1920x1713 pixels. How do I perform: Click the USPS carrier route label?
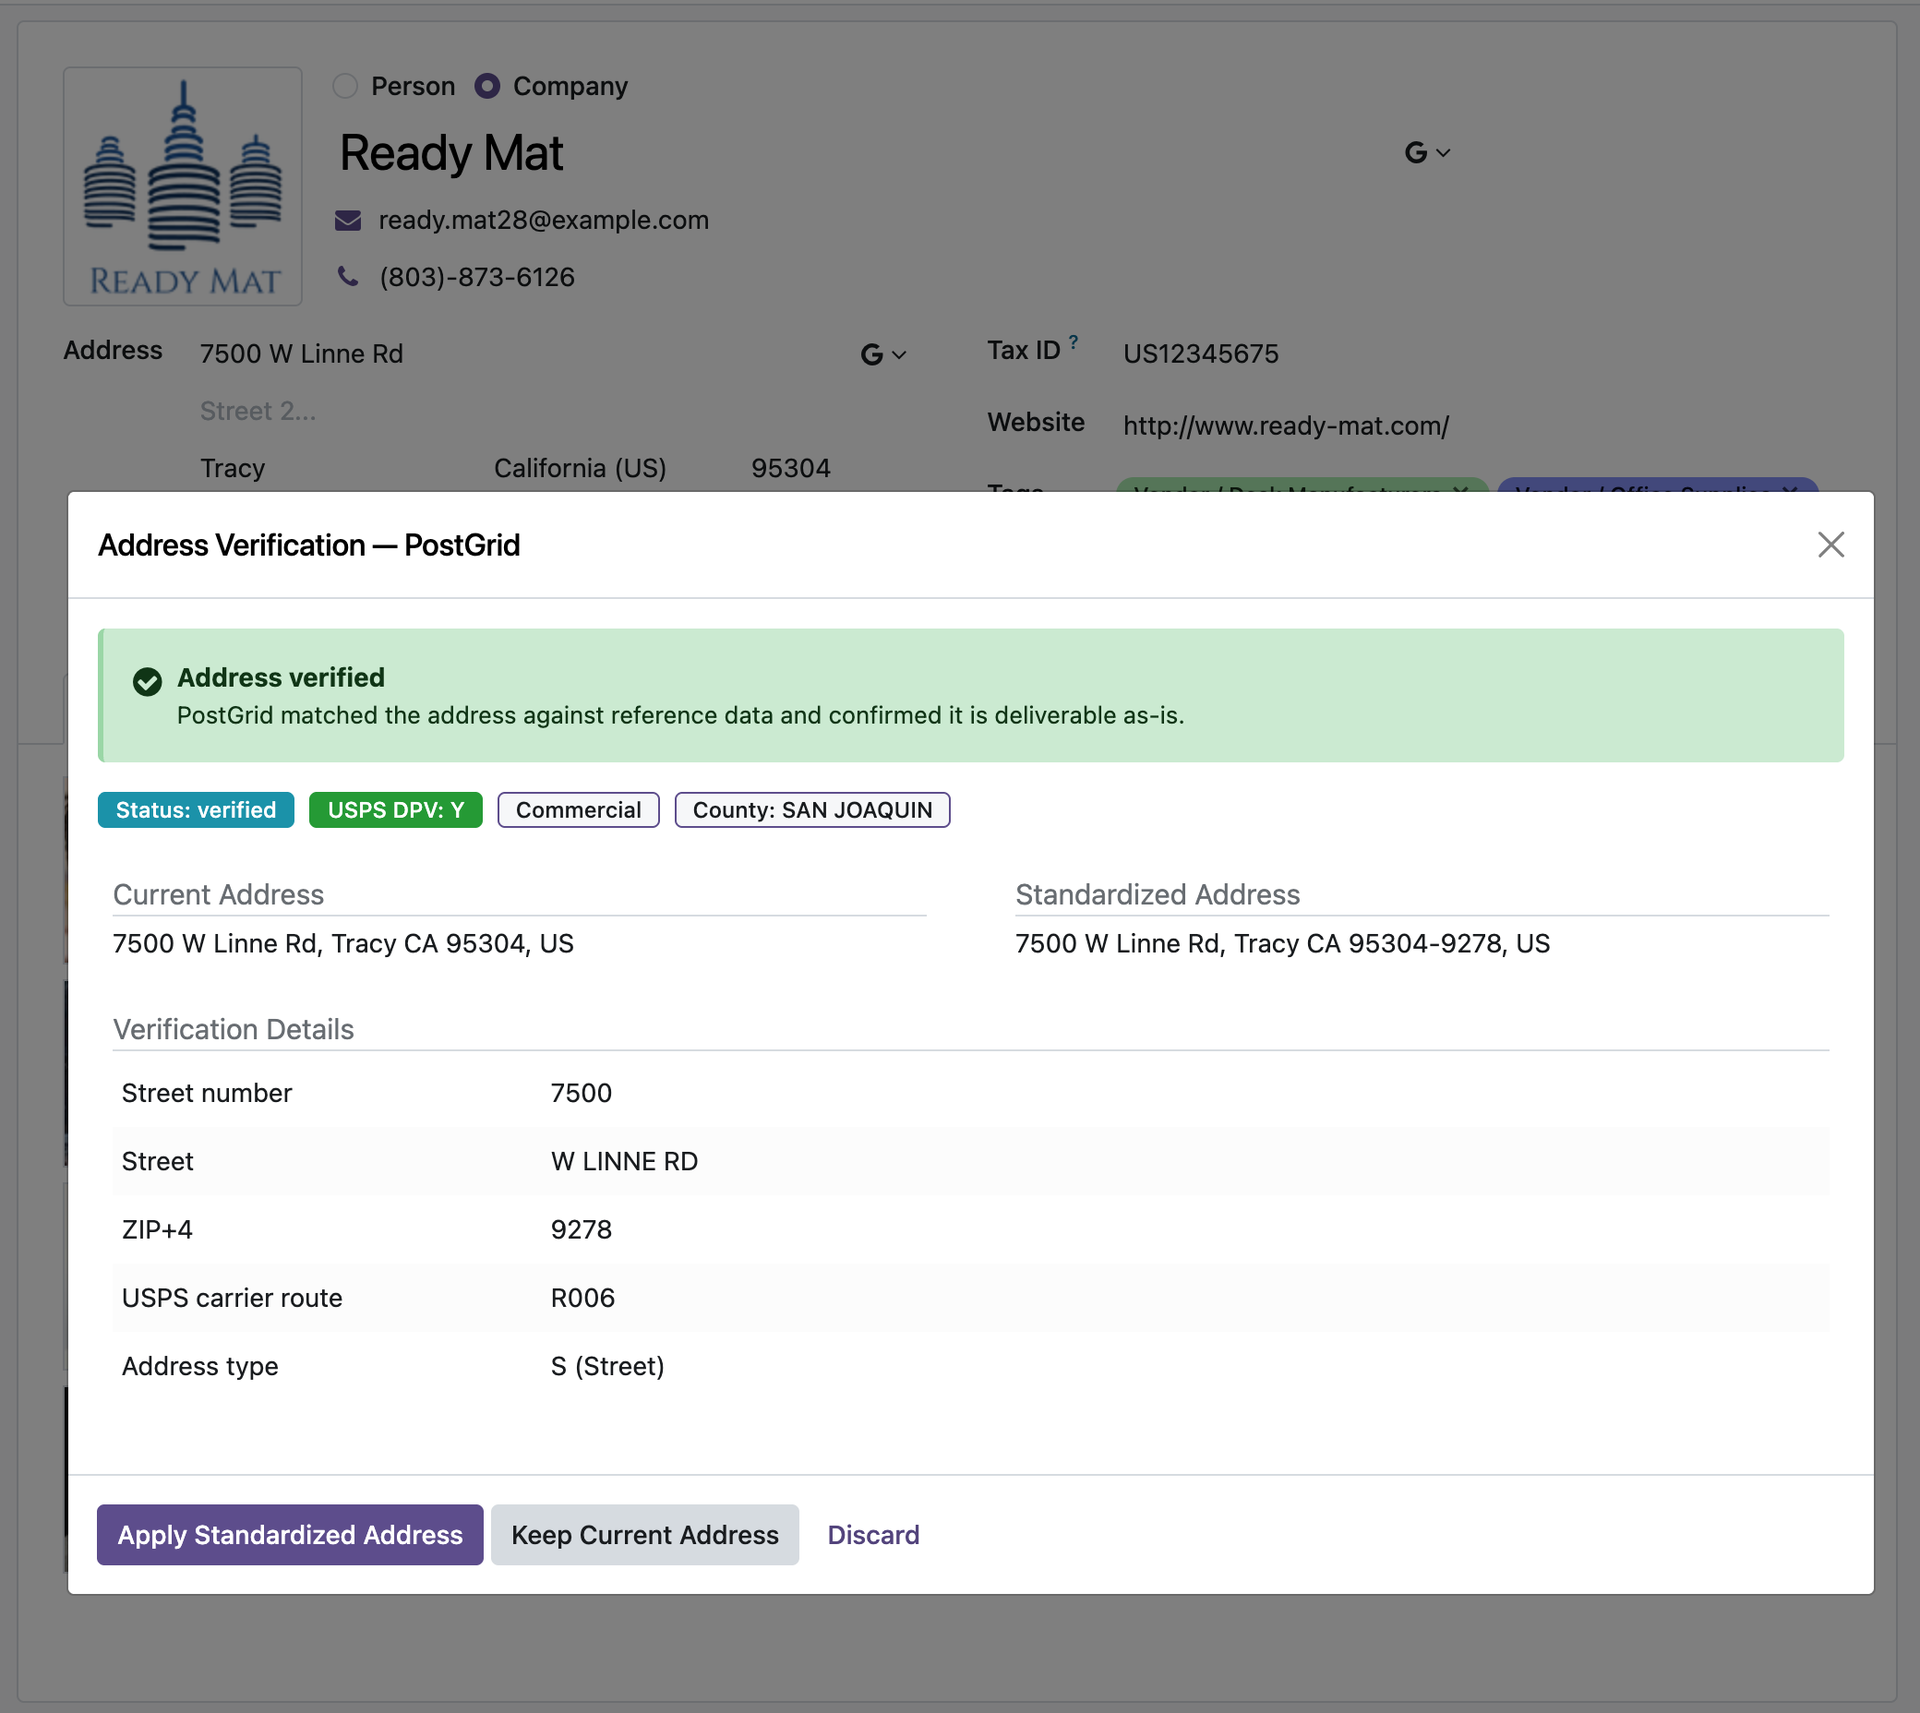232,1298
